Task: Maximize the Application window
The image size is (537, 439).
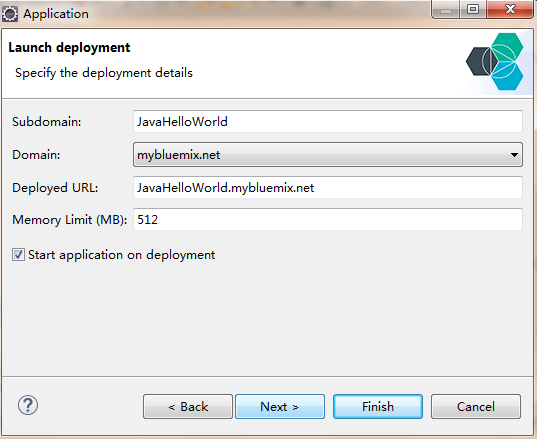Action: 473,9
